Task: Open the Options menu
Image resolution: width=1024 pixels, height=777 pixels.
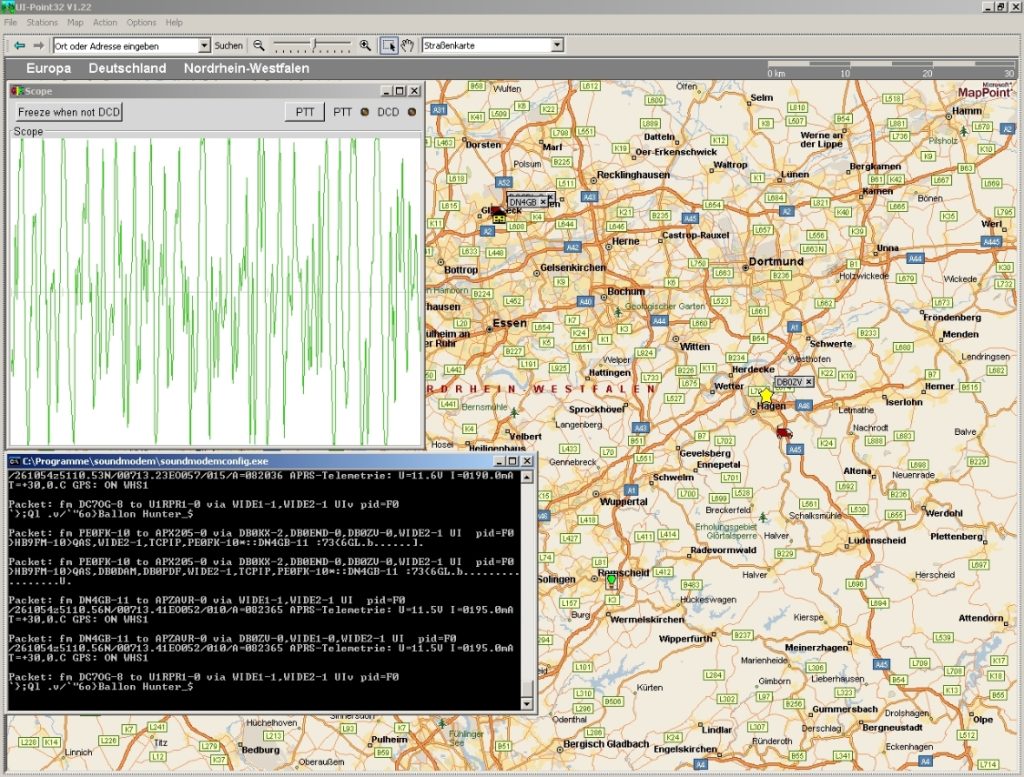Action: [141, 22]
